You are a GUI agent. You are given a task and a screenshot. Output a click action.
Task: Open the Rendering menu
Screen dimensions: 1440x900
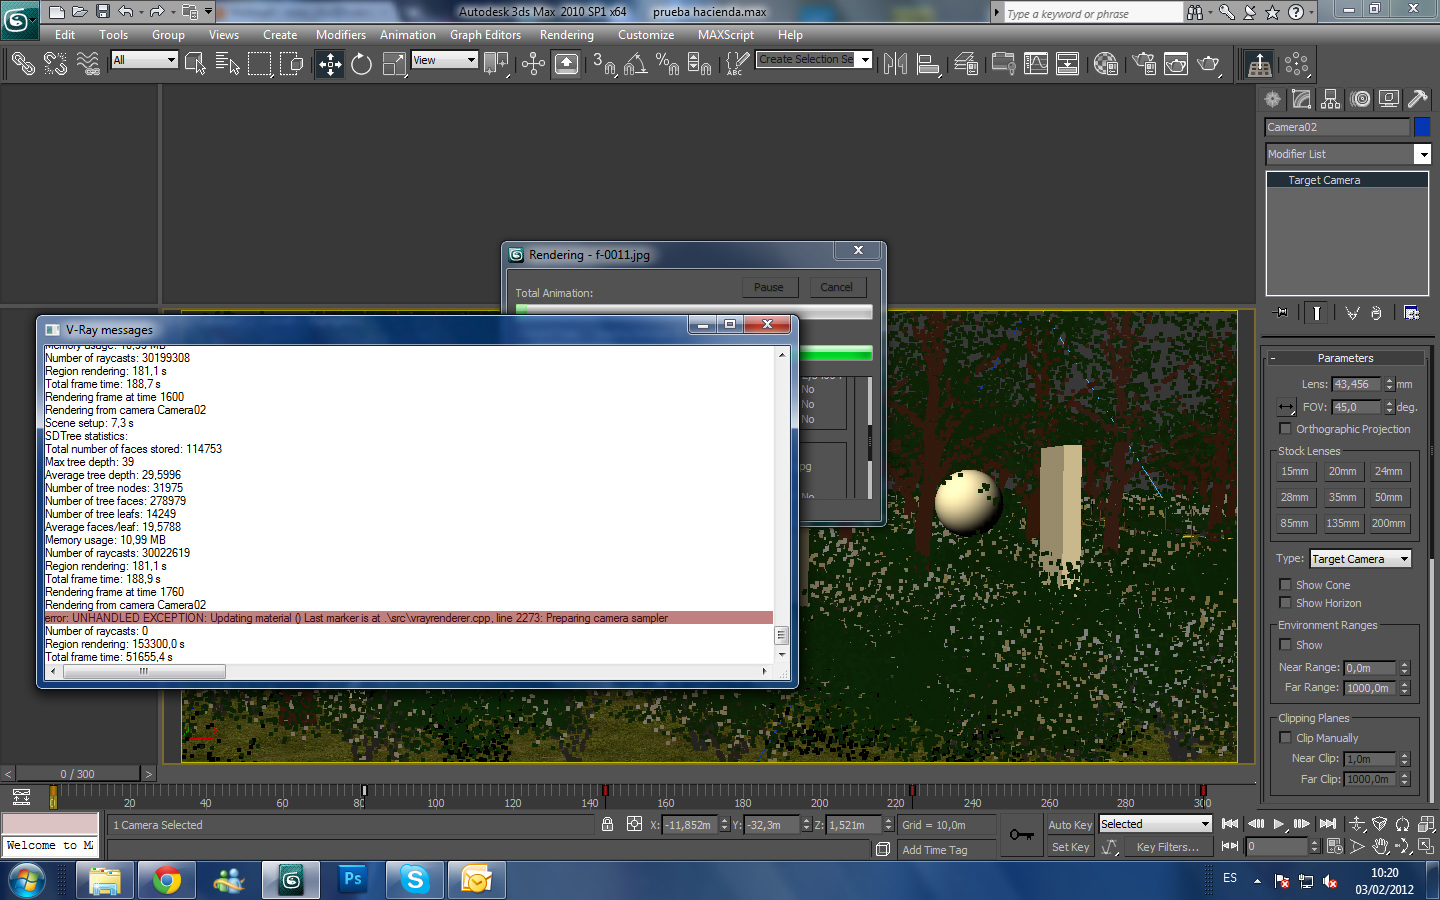coord(567,35)
